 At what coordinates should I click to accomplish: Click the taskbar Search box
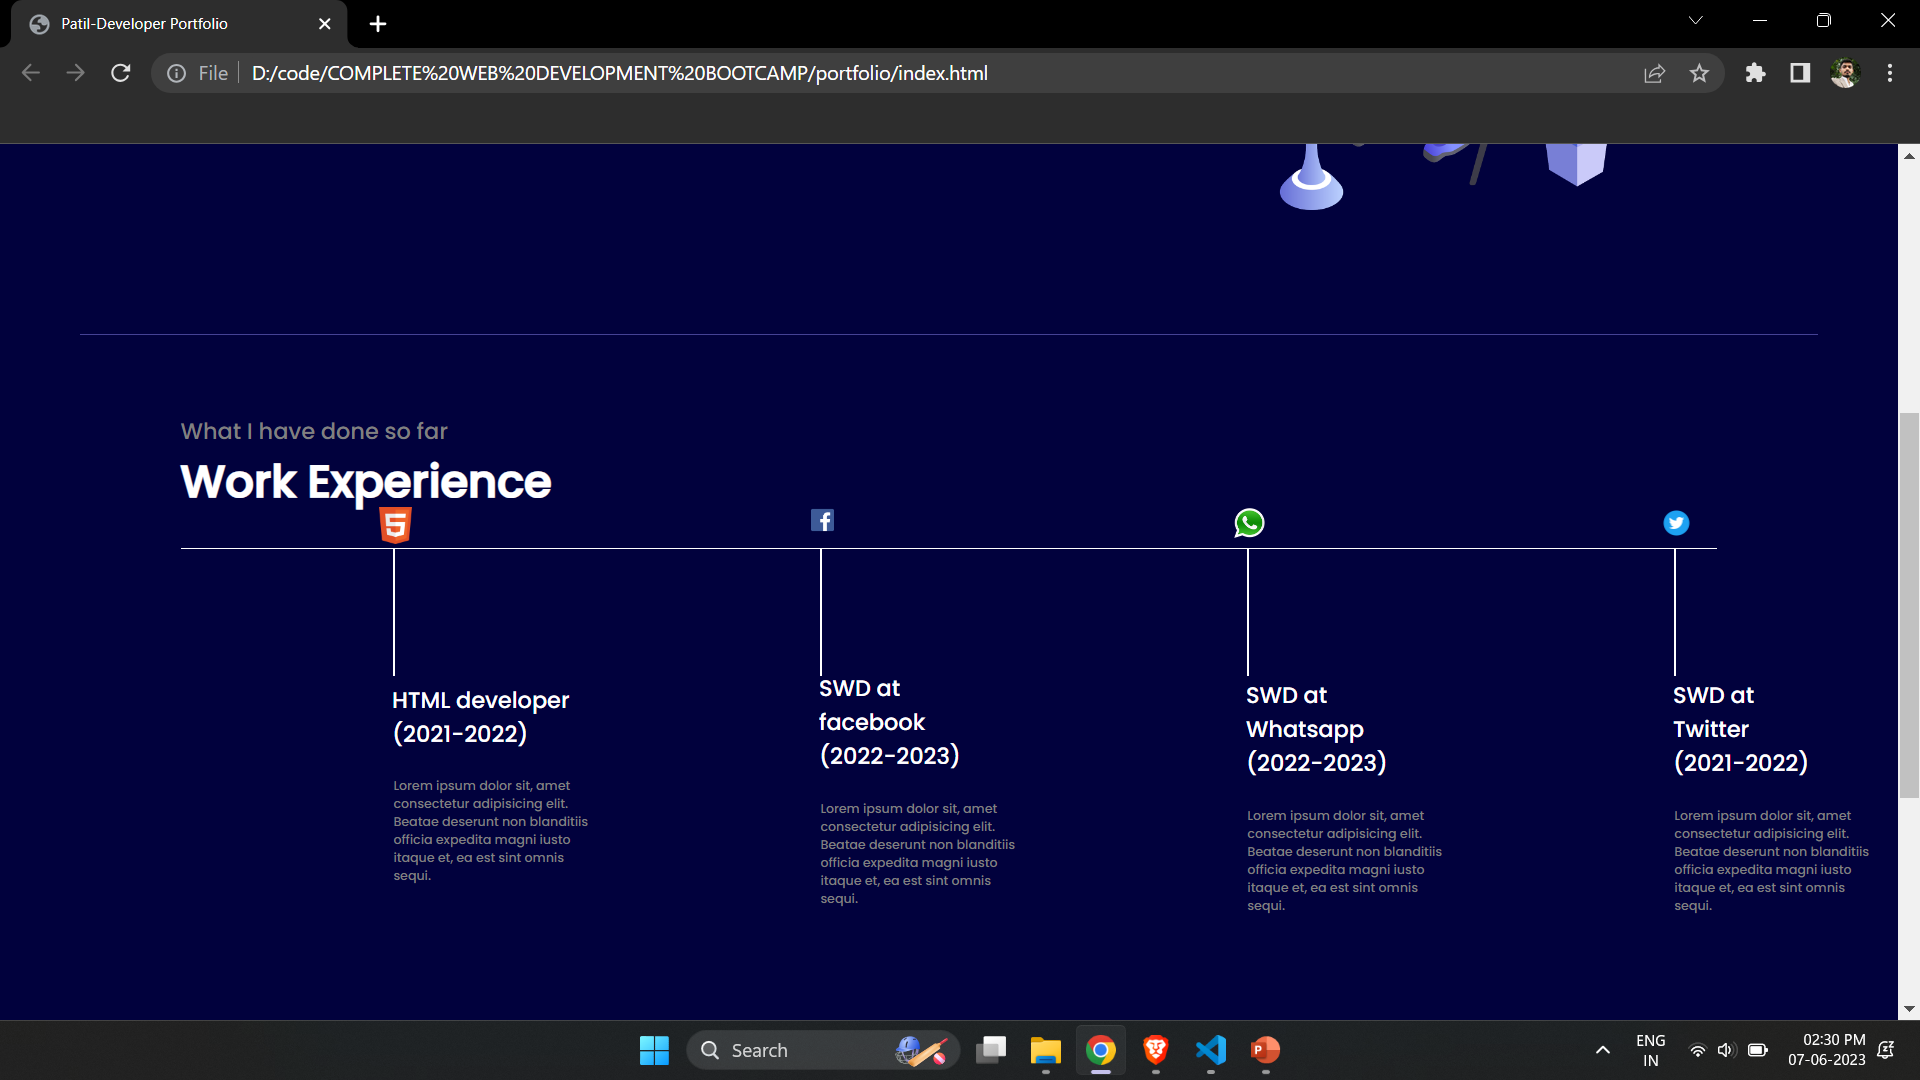coord(823,1050)
